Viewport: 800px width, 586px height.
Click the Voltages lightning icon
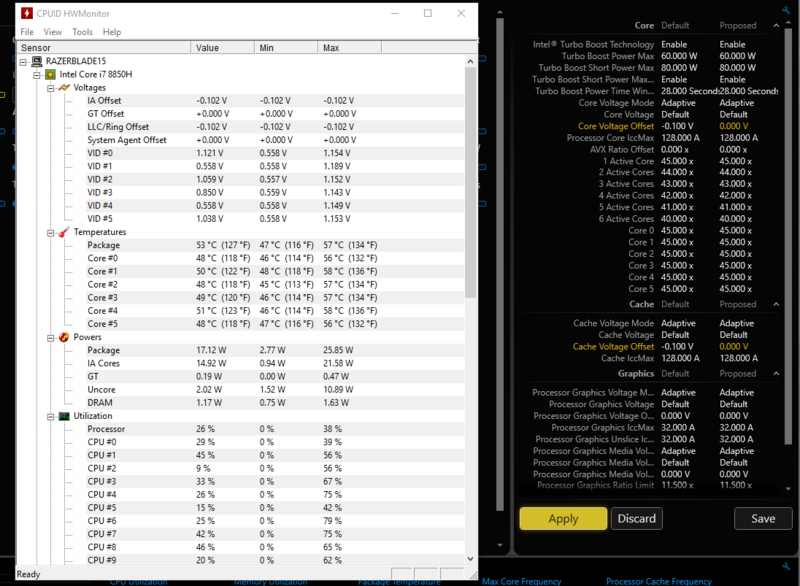[64, 88]
